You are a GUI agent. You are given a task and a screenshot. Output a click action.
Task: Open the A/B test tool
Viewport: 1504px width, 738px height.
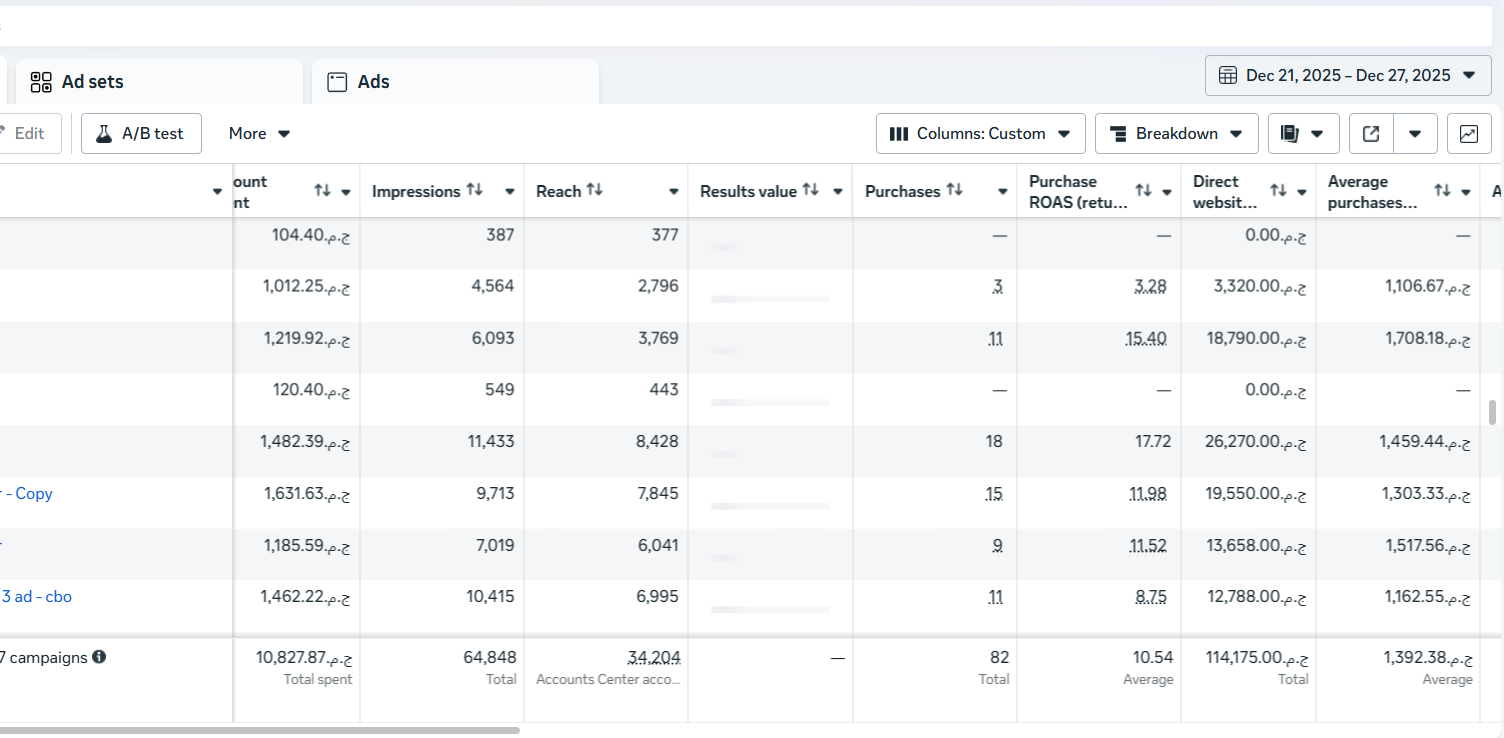tap(141, 133)
